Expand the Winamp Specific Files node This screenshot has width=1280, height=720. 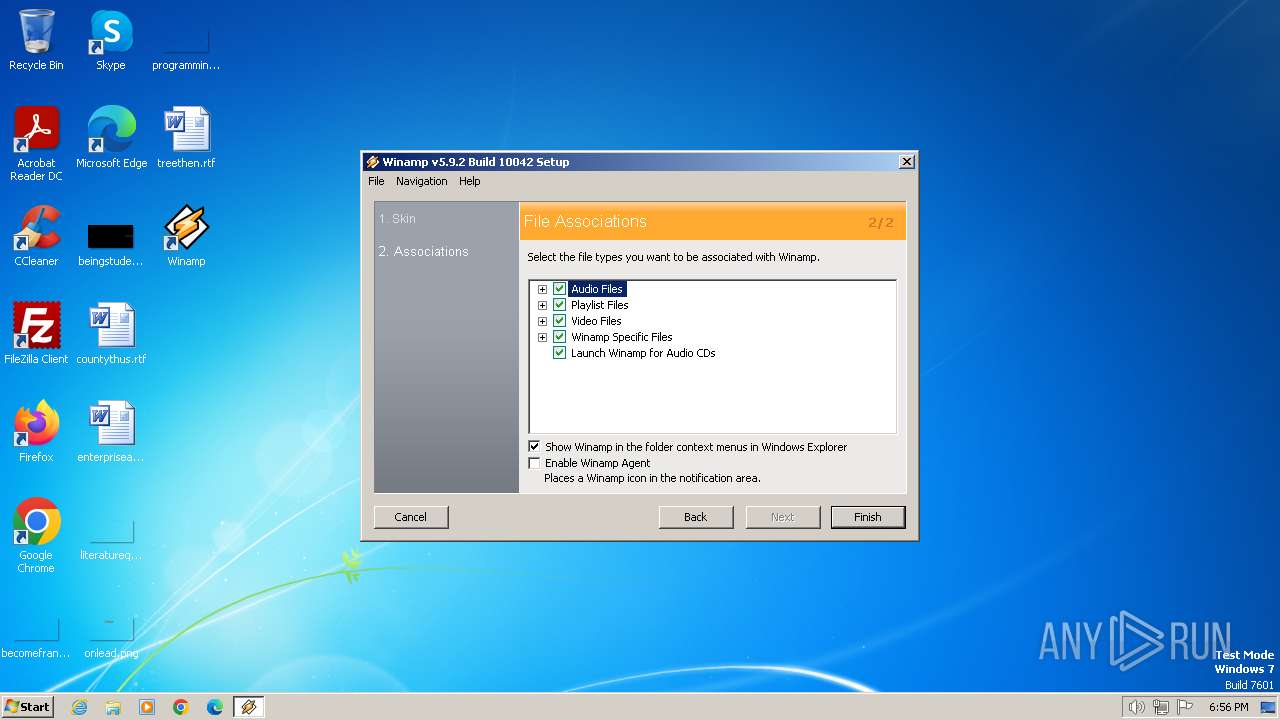543,337
